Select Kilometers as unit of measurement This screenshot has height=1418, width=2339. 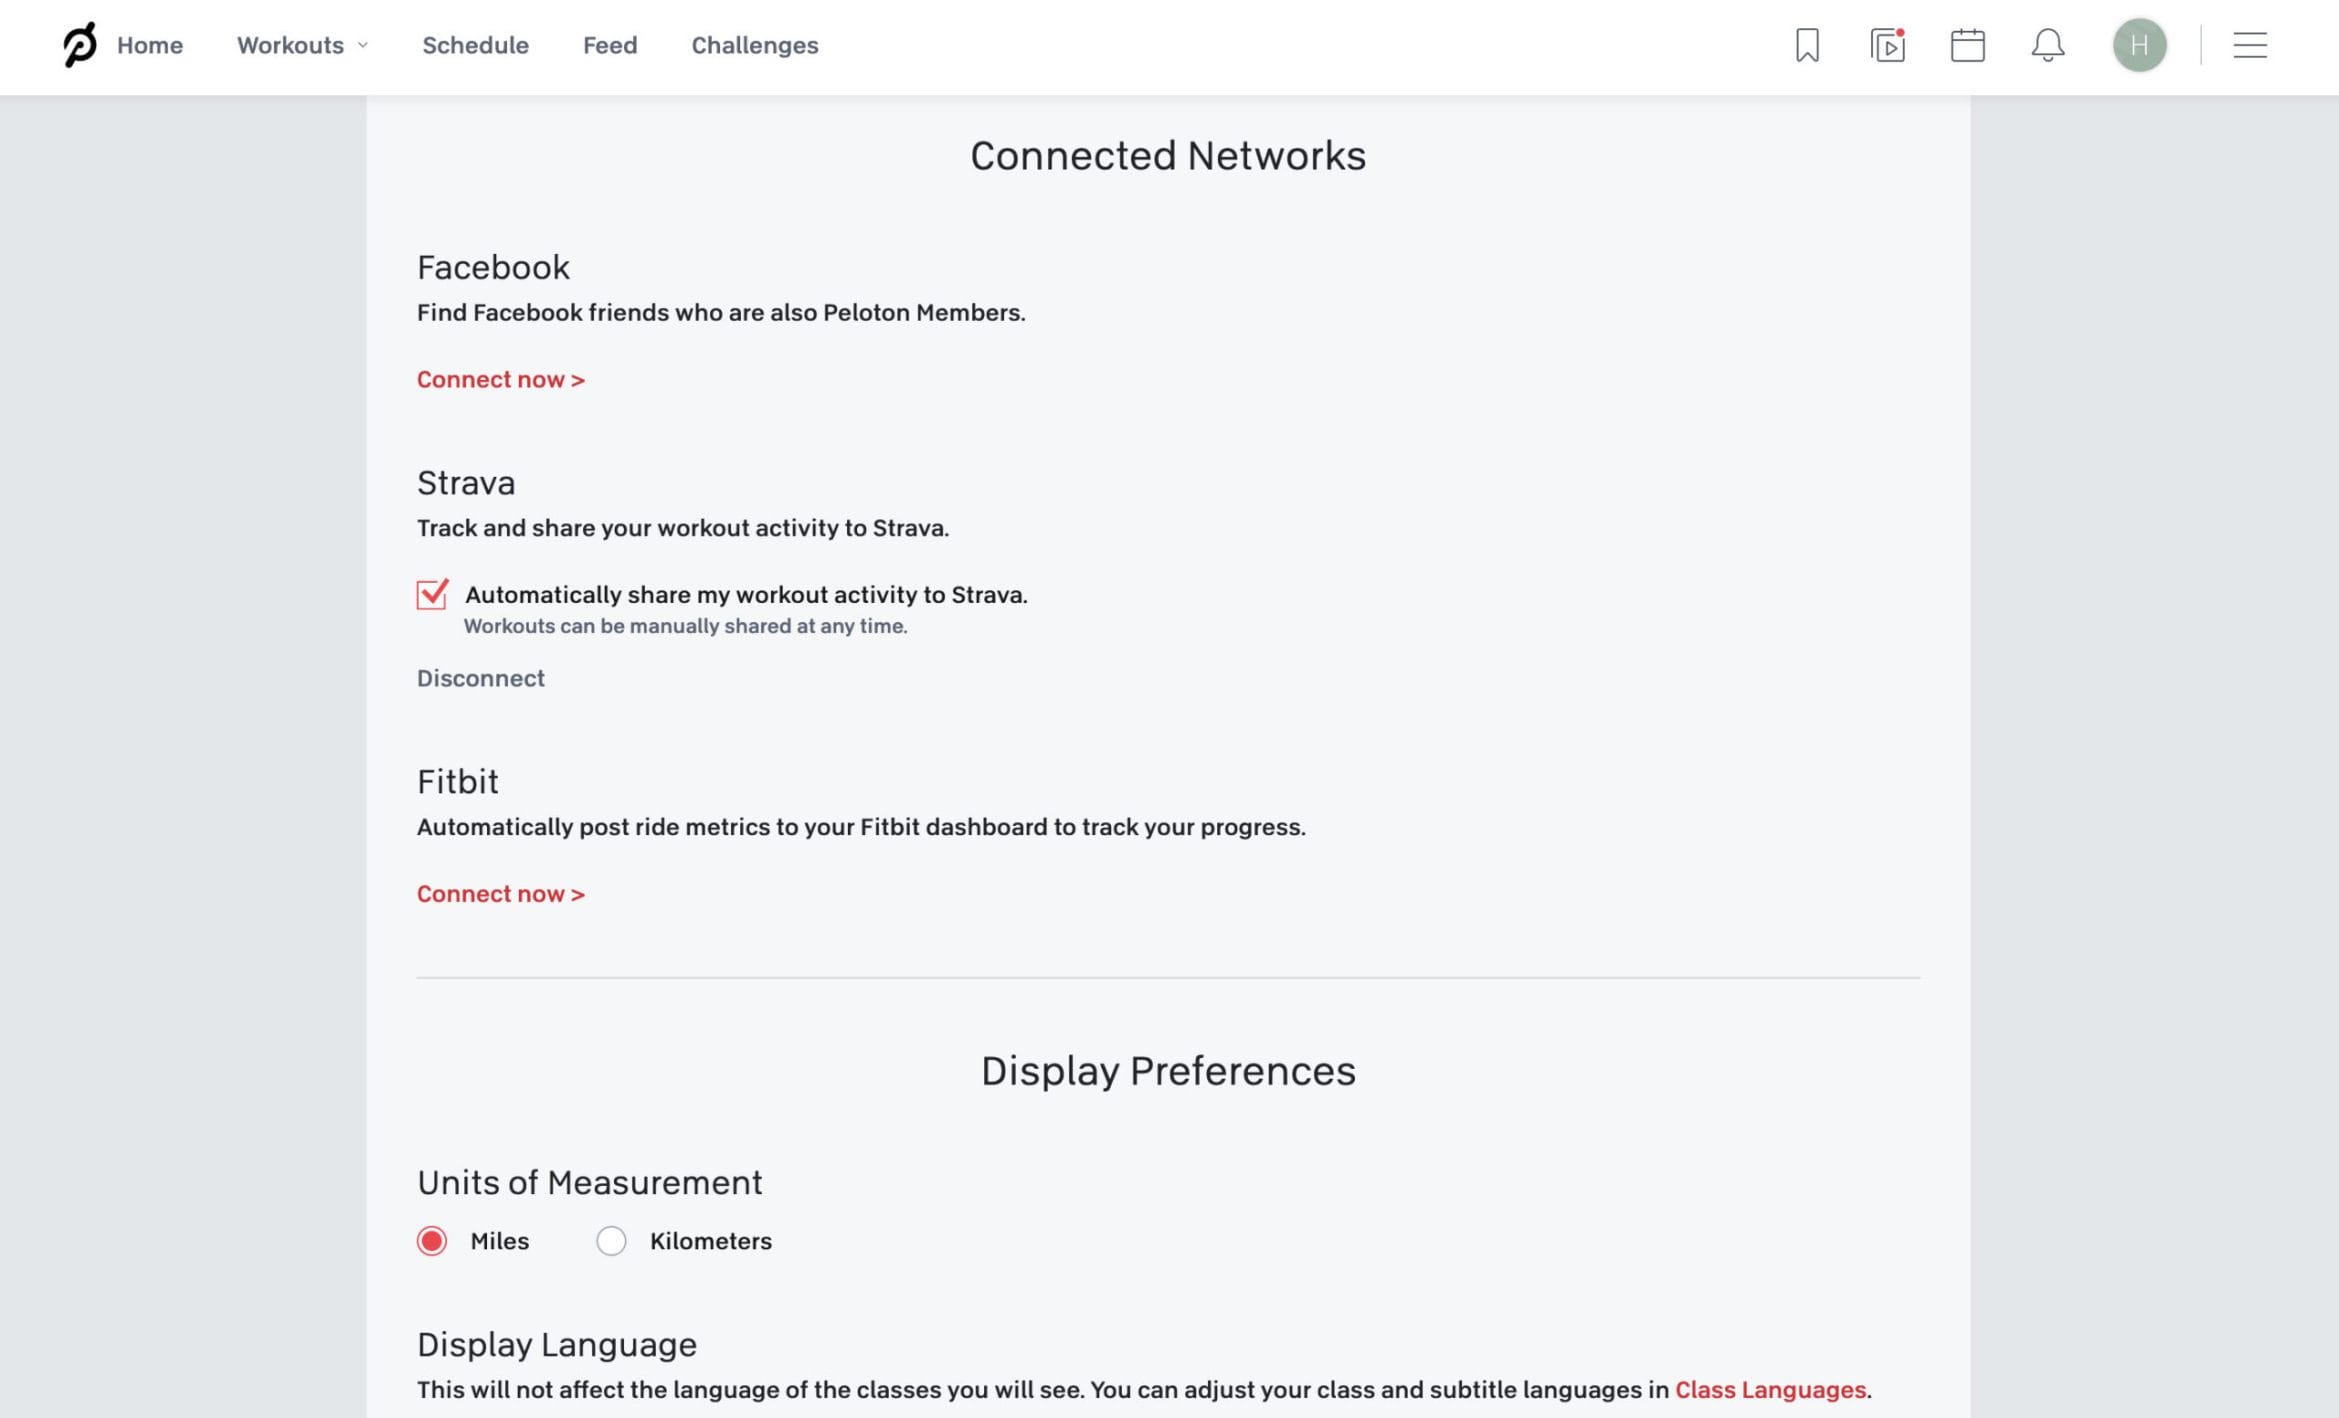tap(611, 1241)
